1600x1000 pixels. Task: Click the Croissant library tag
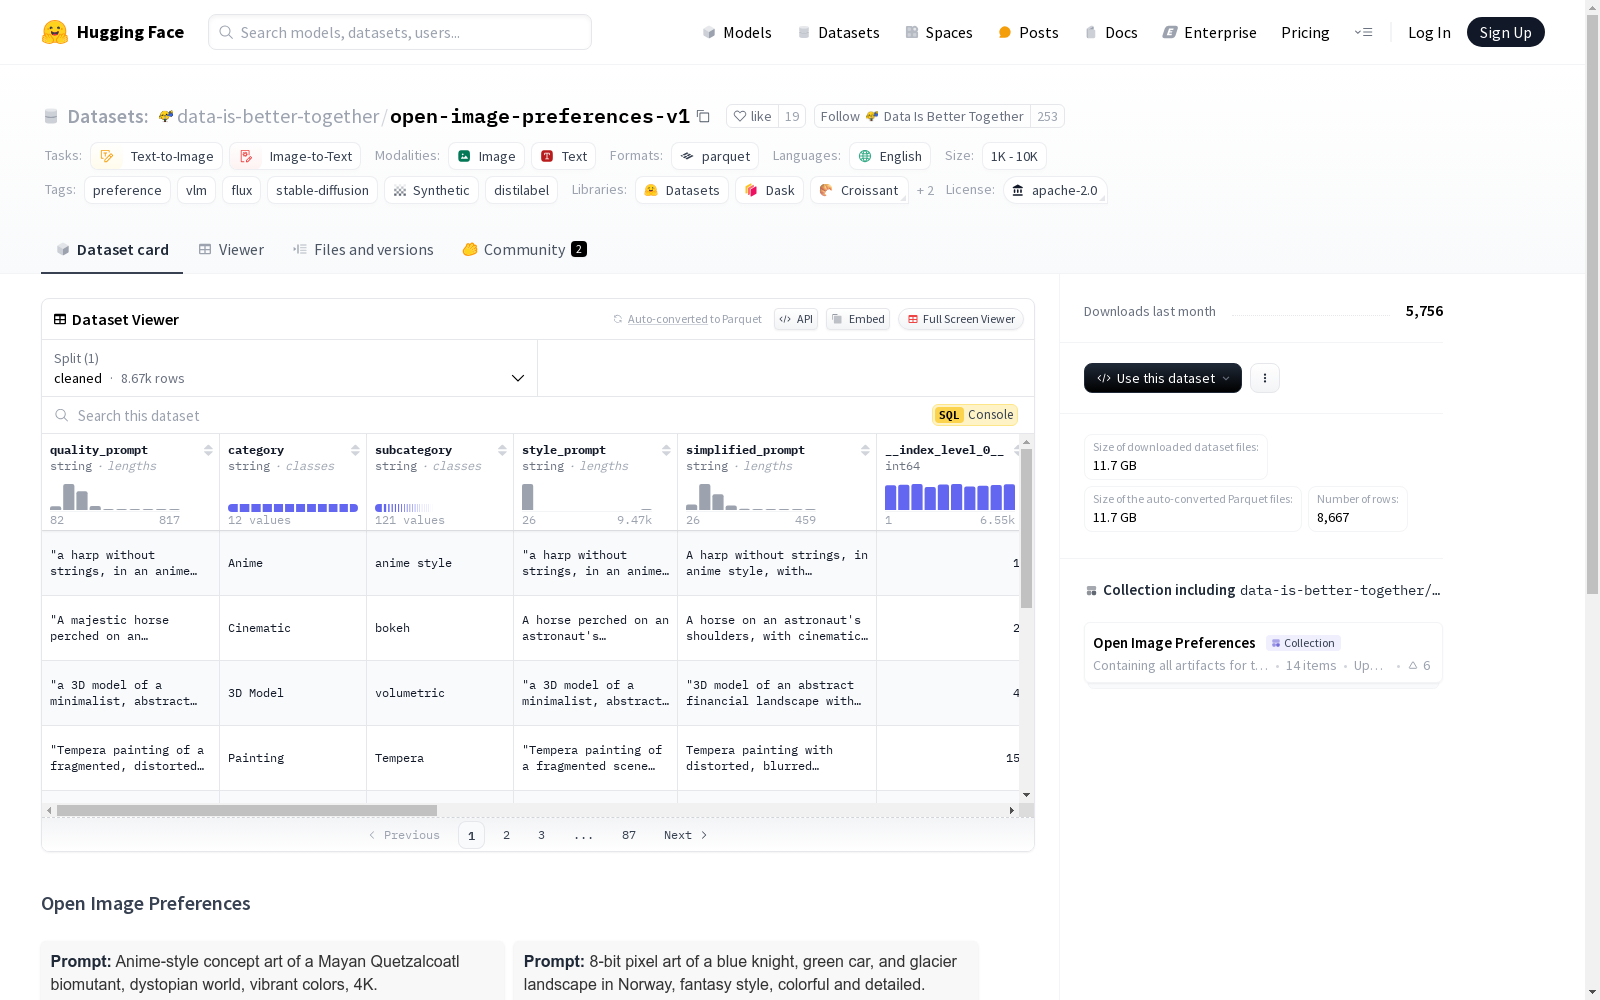click(x=859, y=190)
